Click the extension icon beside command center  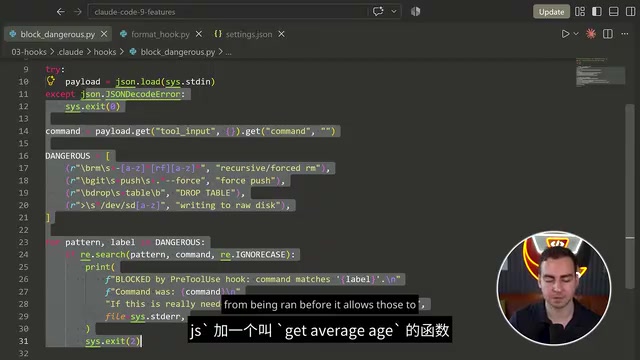coord(416,11)
